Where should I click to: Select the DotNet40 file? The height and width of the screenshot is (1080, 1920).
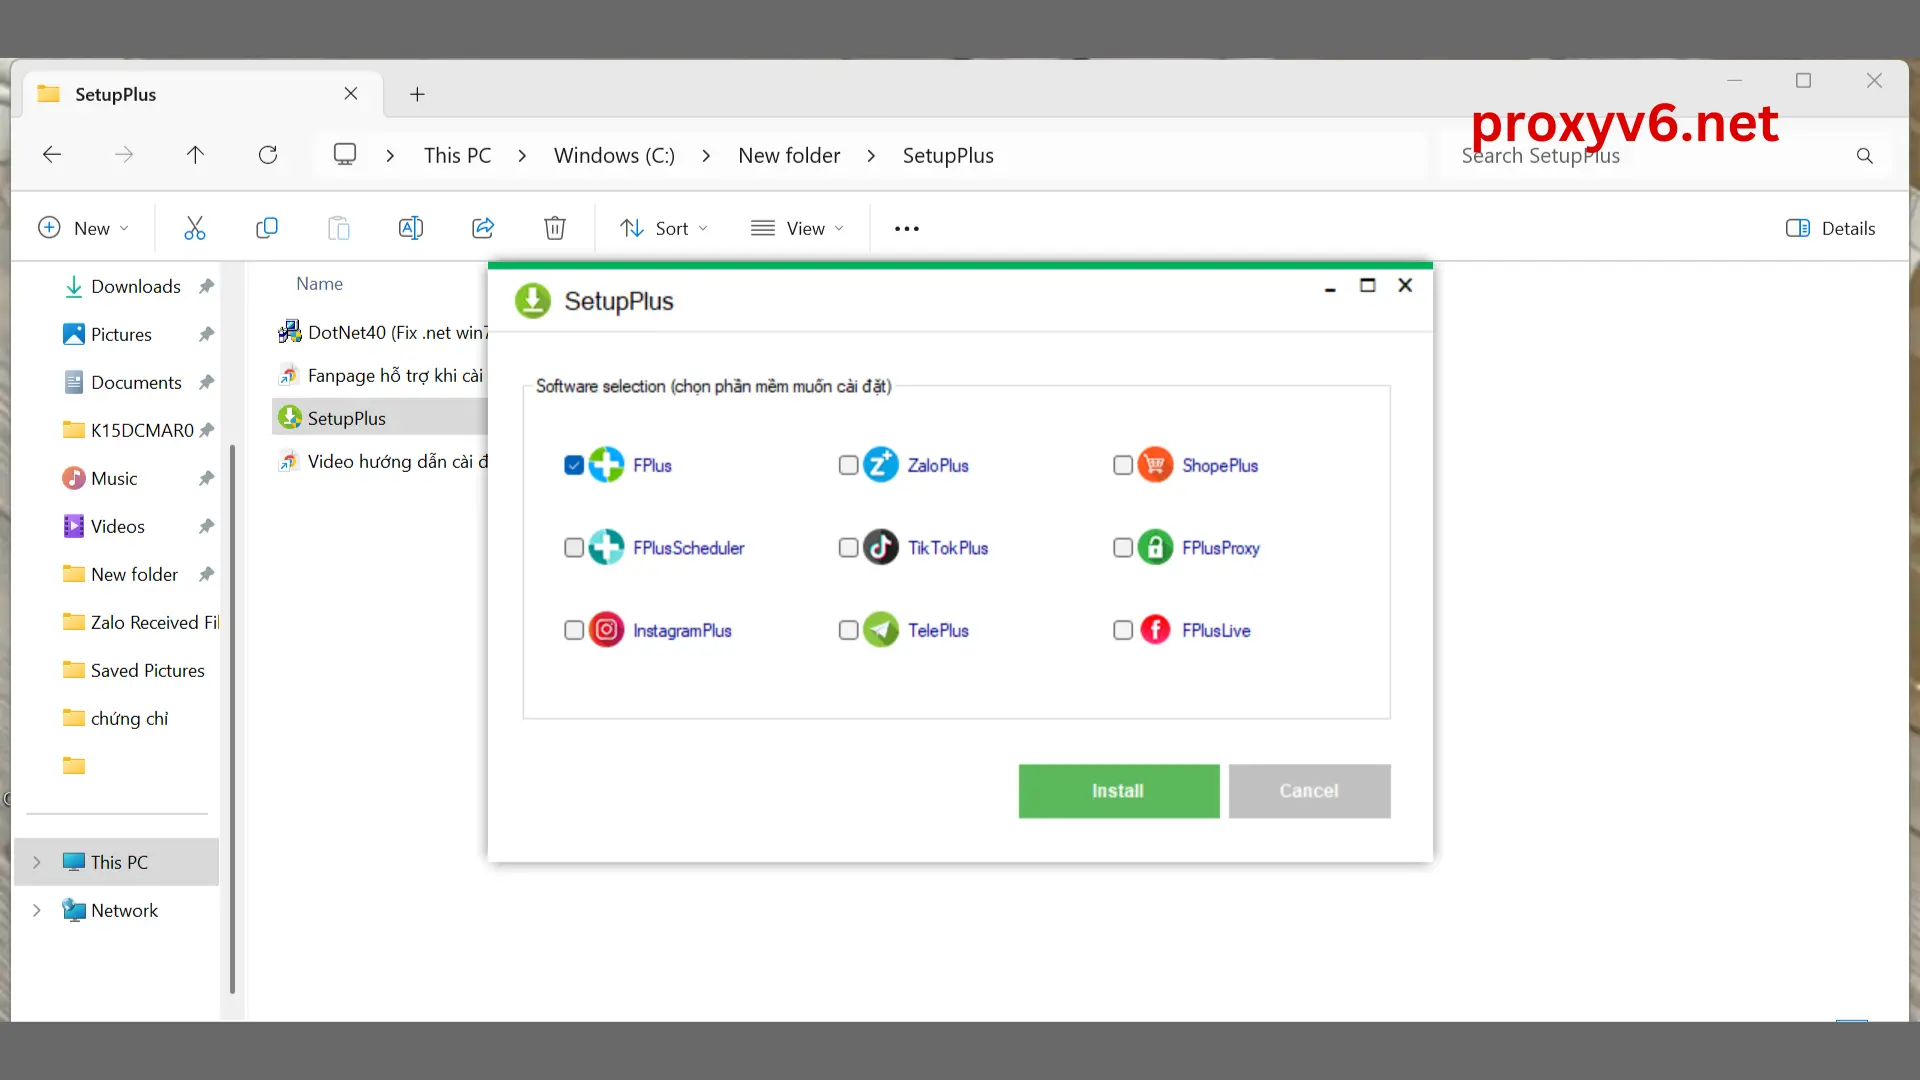tap(382, 332)
